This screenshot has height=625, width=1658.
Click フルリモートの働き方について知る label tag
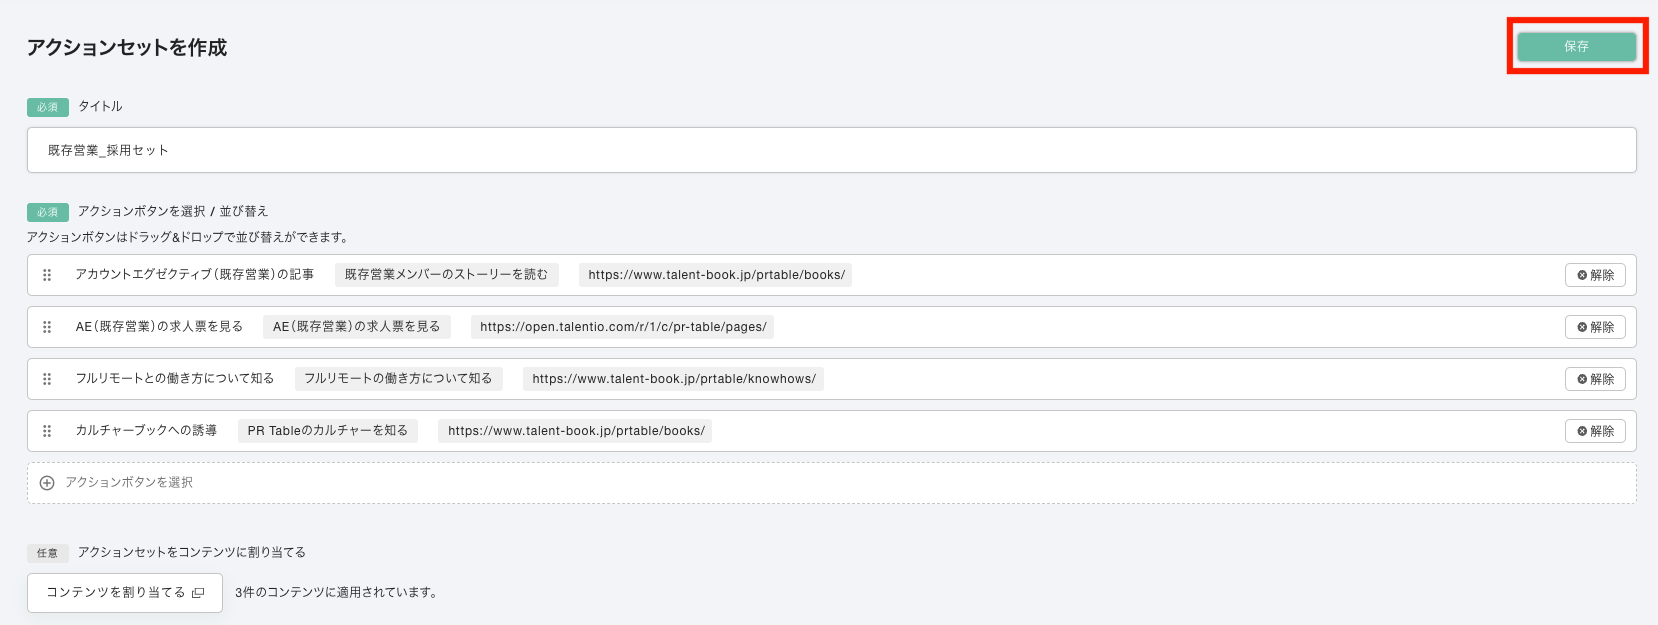pos(398,379)
